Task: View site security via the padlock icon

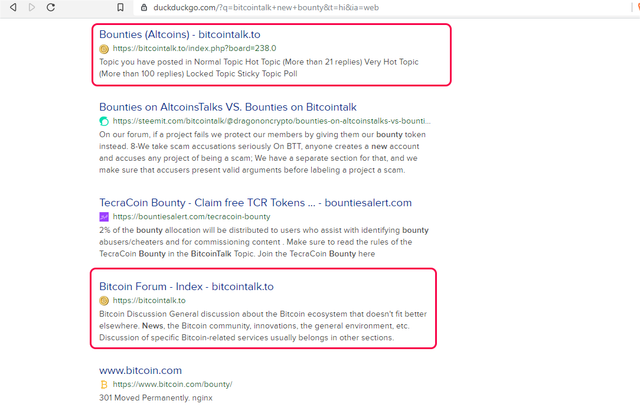Action: [144, 7]
